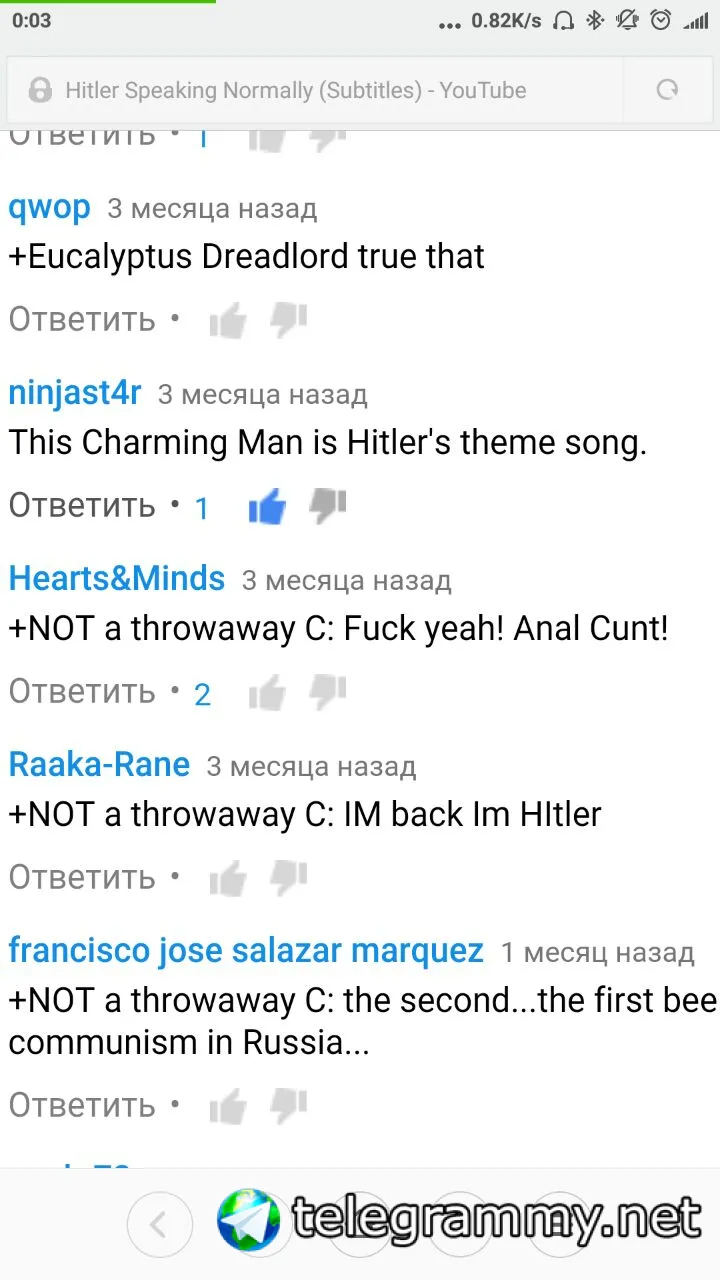The image size is (720, 1280).
Task: Tap the lock icon in address bar
Action: tap(40, 90)
